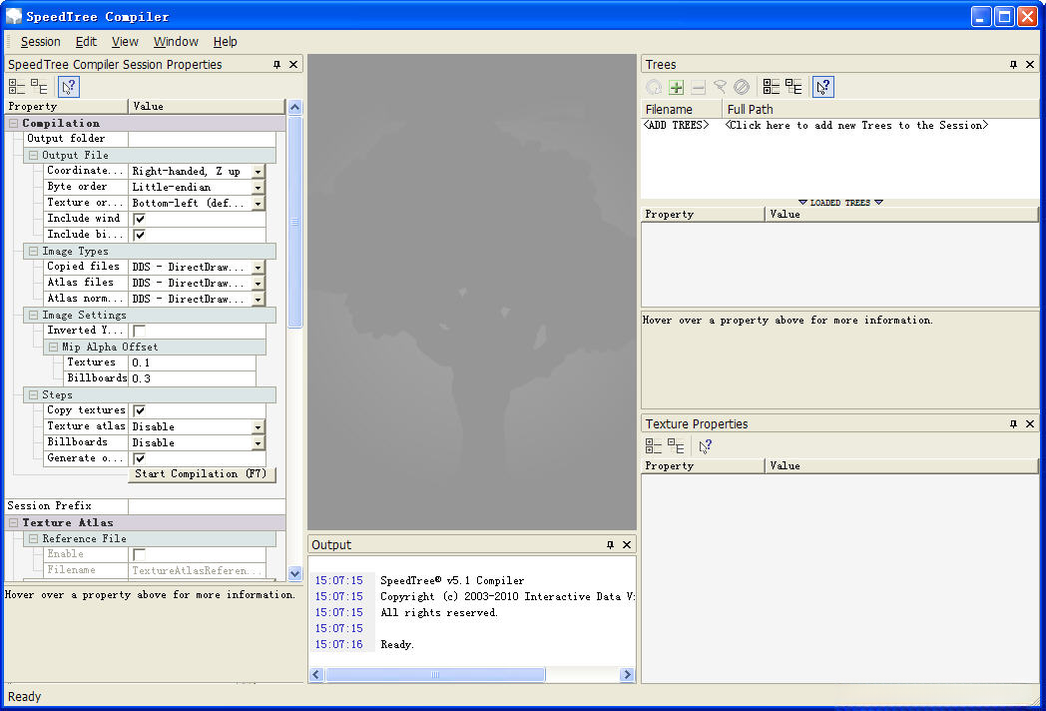Click the Output folder value field
Screen dimensions: 1046x711
coord(202,139)
